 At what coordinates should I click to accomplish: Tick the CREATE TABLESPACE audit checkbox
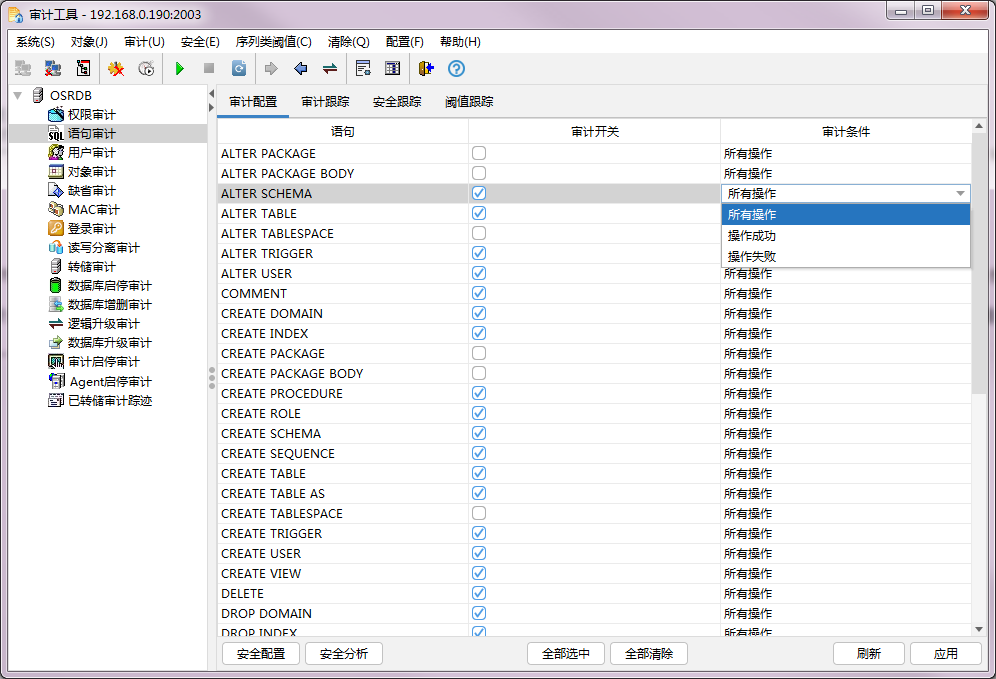click(479, 514)
